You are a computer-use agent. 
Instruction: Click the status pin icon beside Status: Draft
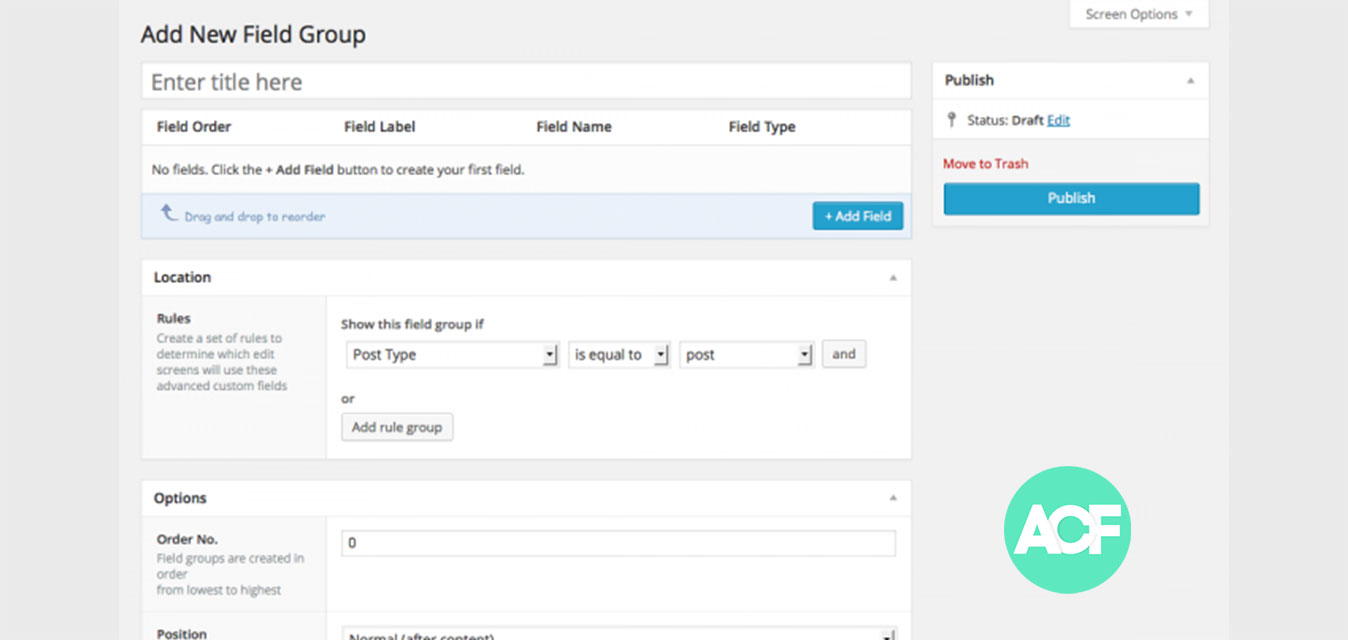[952, 120]
